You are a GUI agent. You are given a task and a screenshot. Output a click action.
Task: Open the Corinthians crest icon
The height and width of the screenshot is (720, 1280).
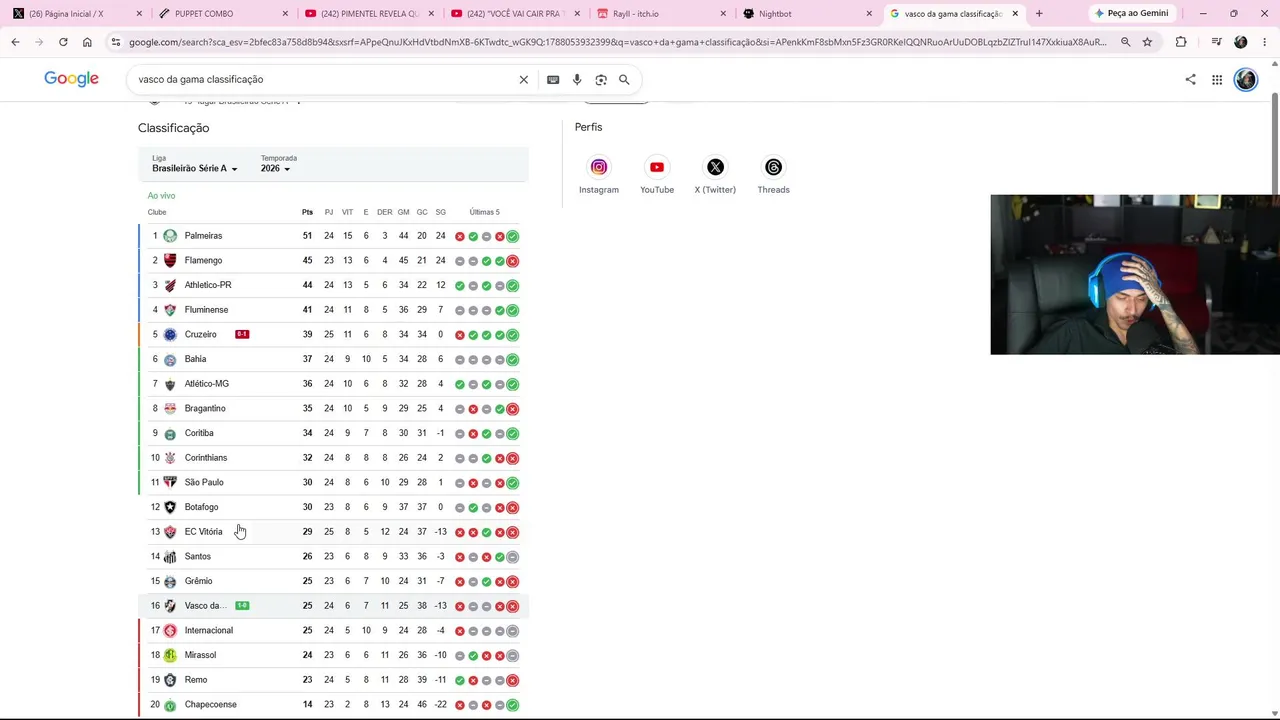coord(170,458)
